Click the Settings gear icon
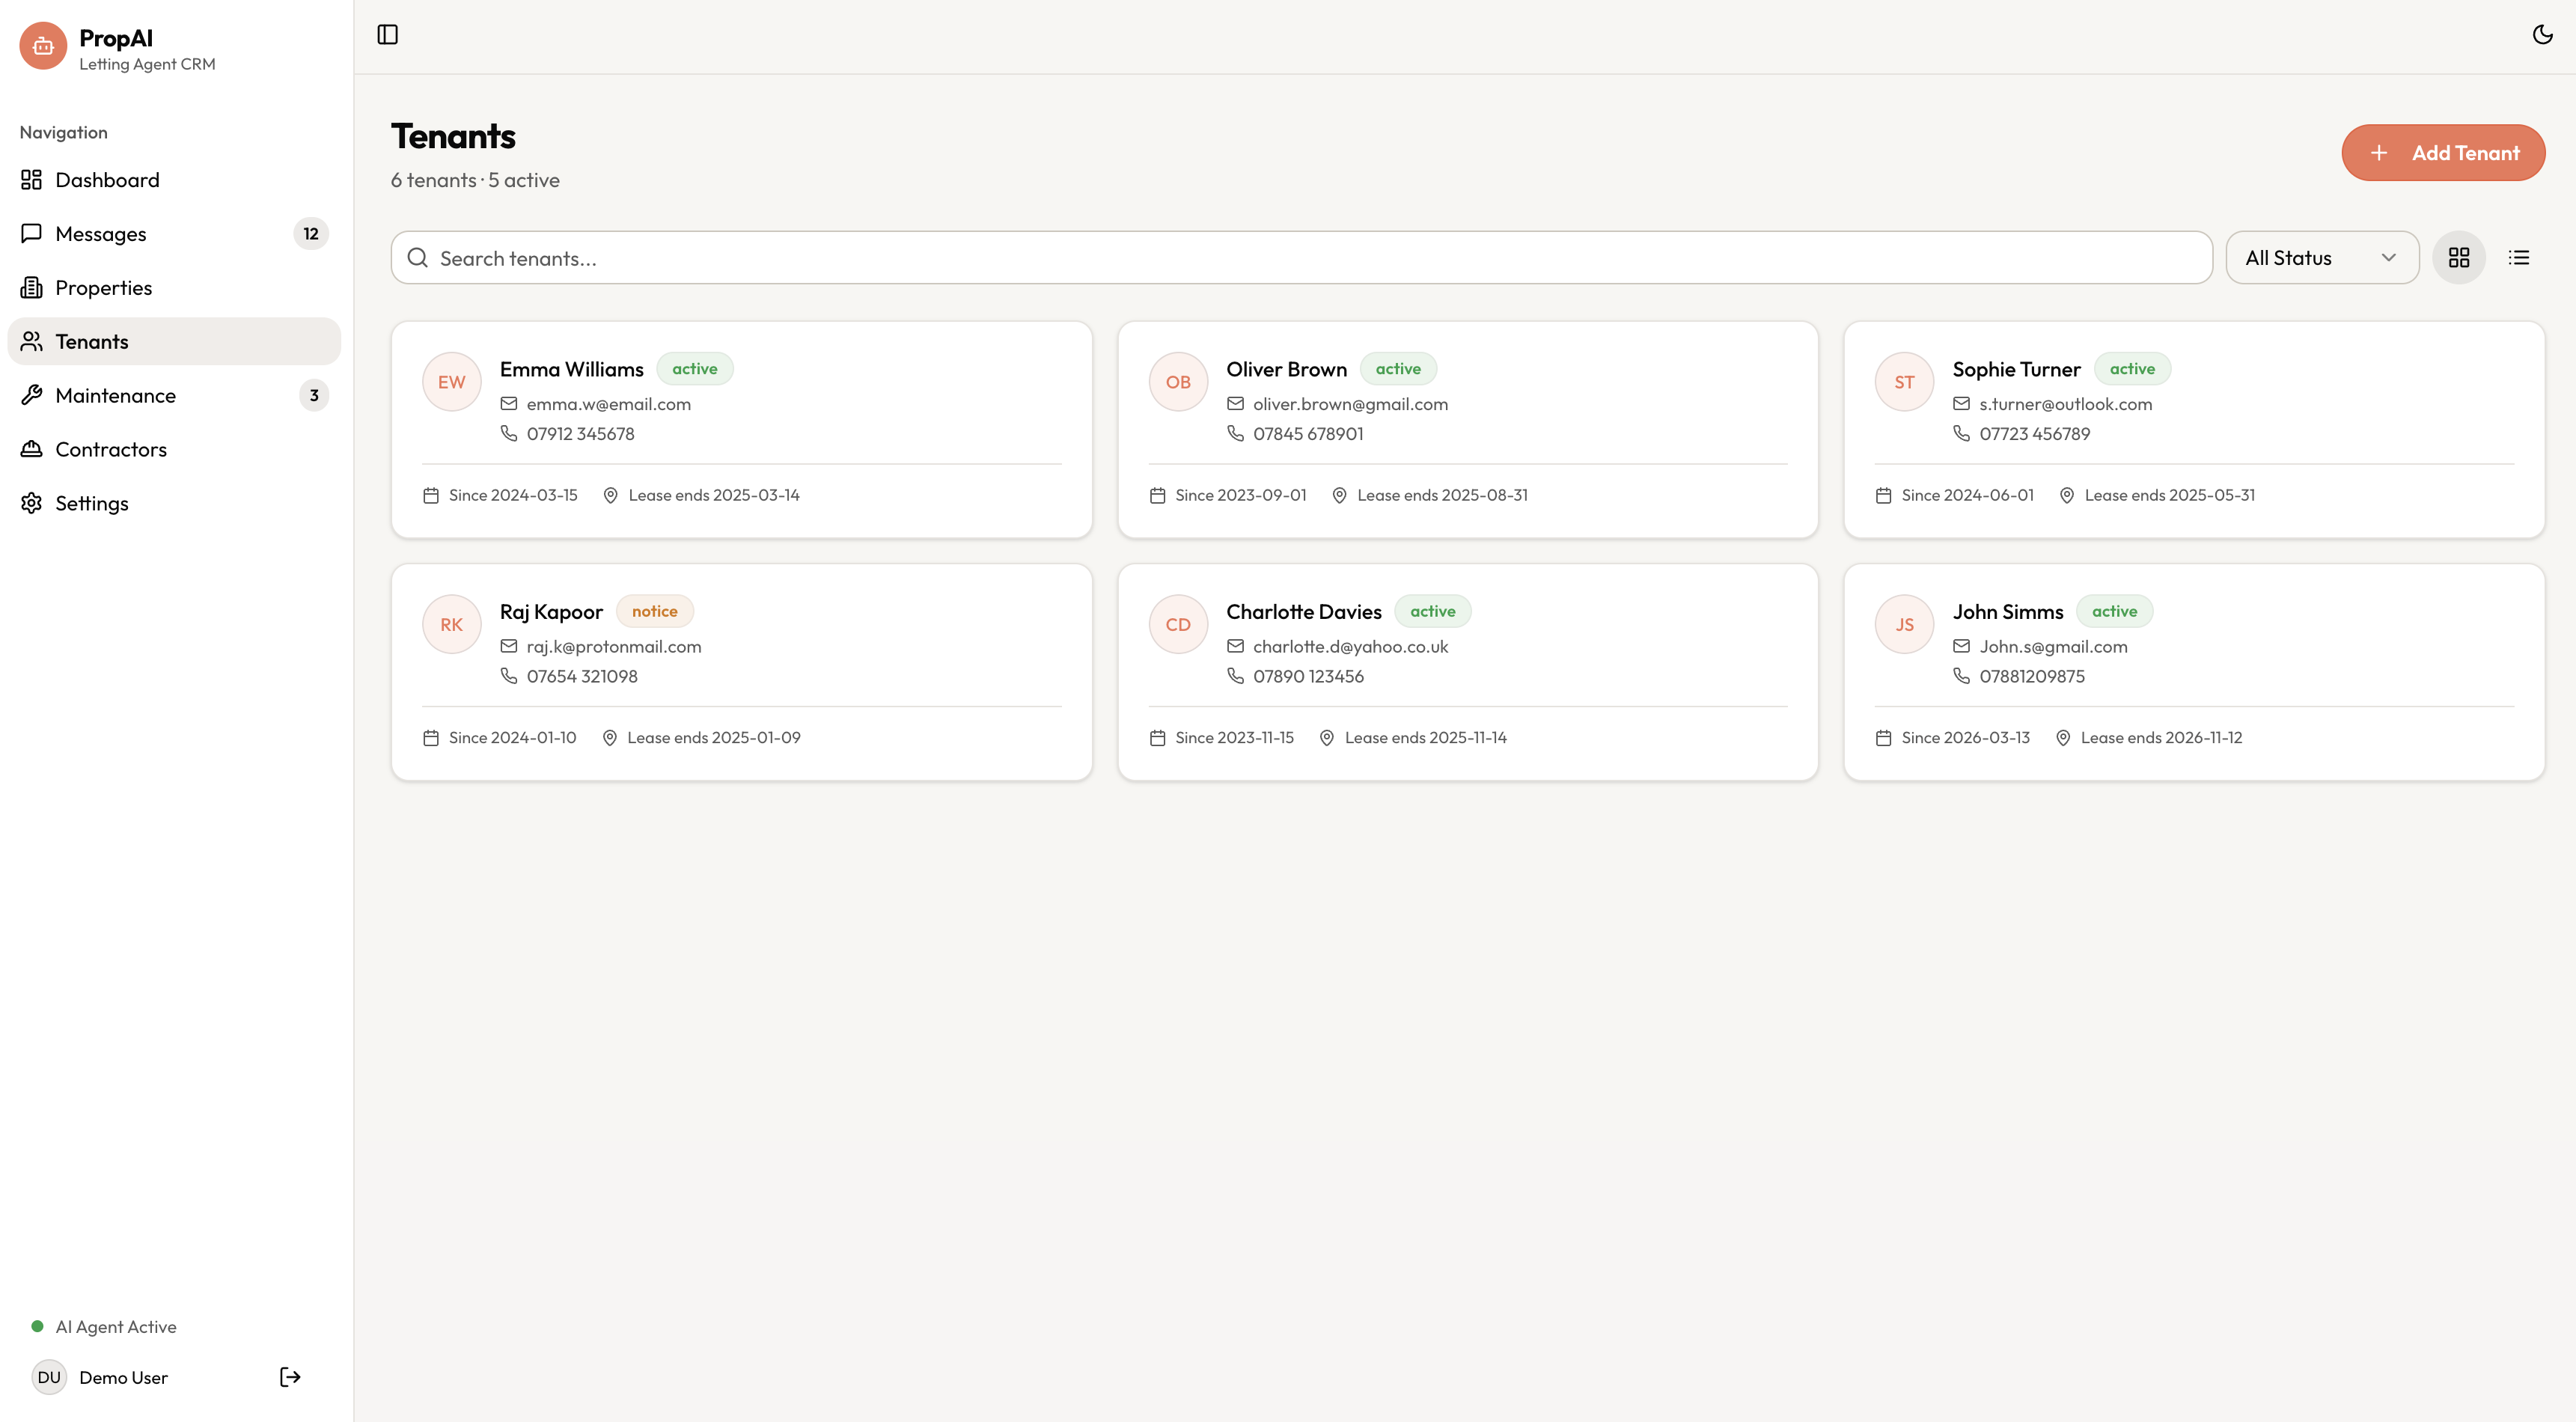The image size is (2576, 1422). (x=32, y=503)
